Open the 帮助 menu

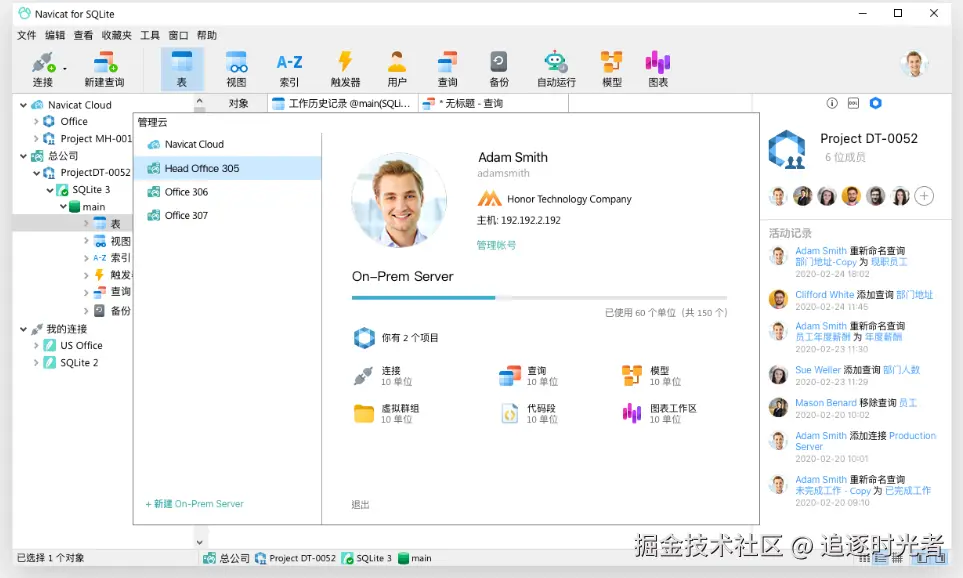(206, 35)
